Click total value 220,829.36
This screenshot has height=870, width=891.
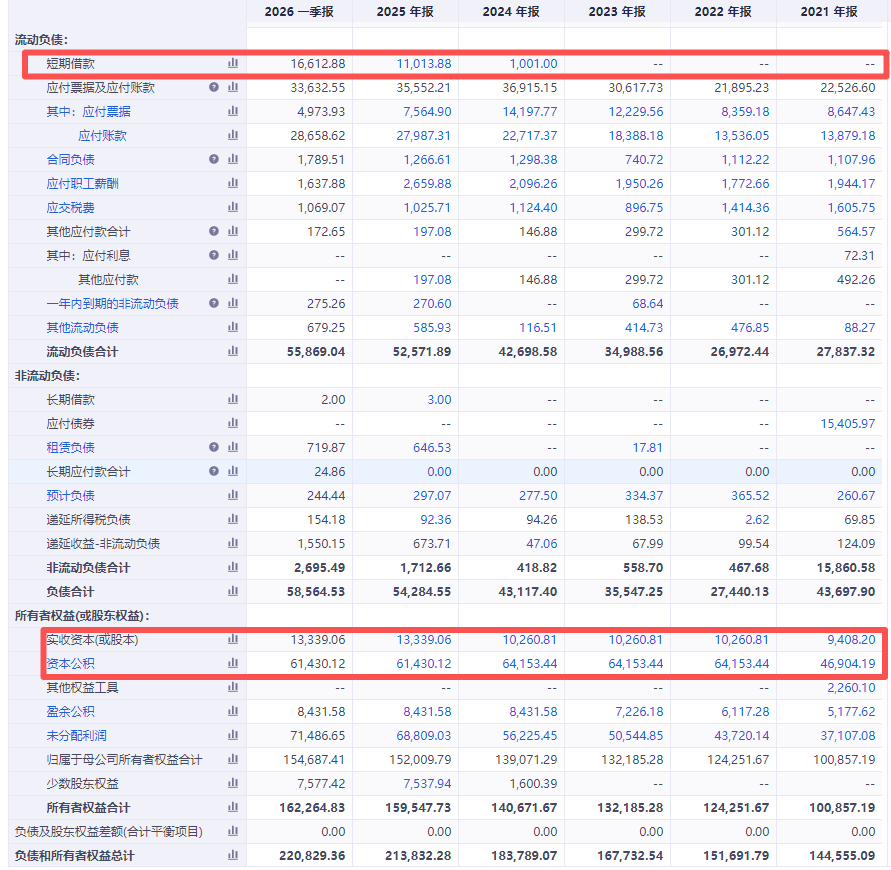[x=312, y=856]
